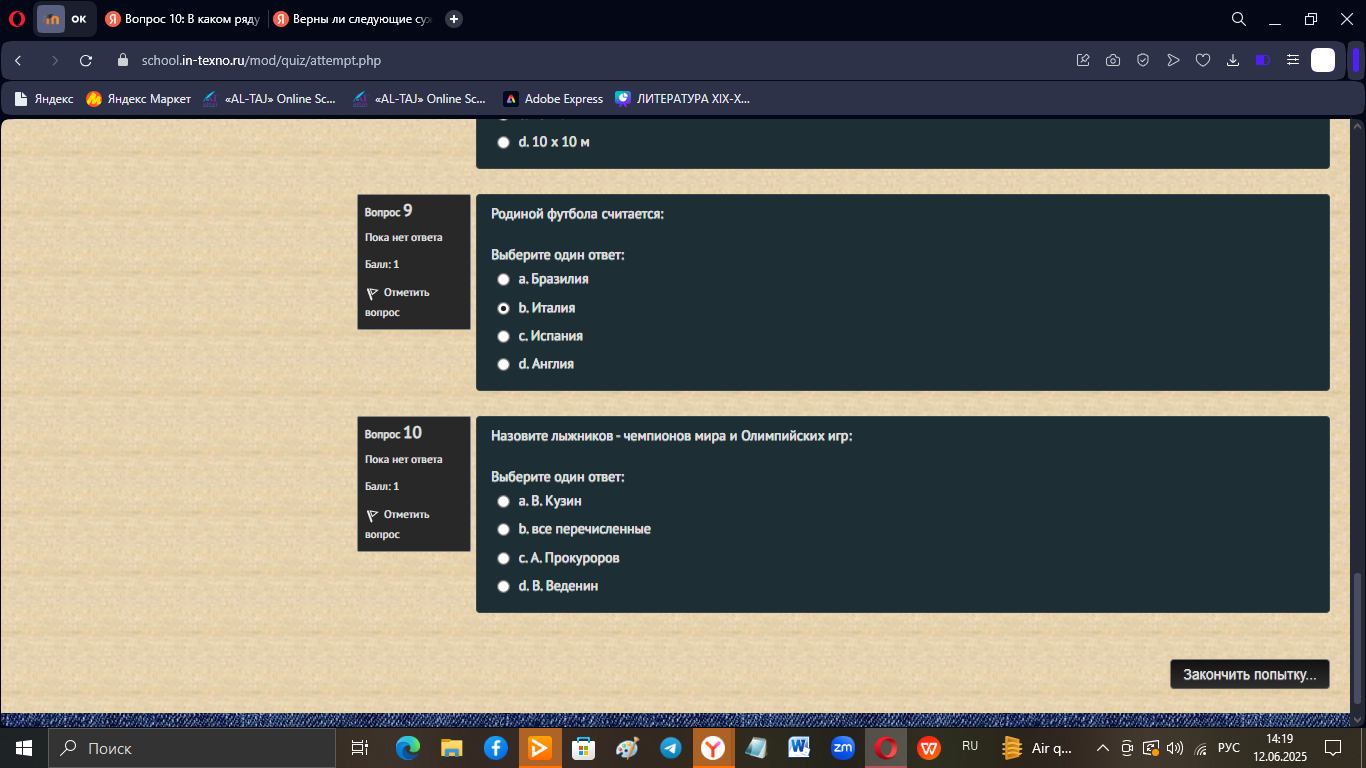Flag question 9 with Отметить вопрос
1366x768 pixels.
(x=398, y=302)
